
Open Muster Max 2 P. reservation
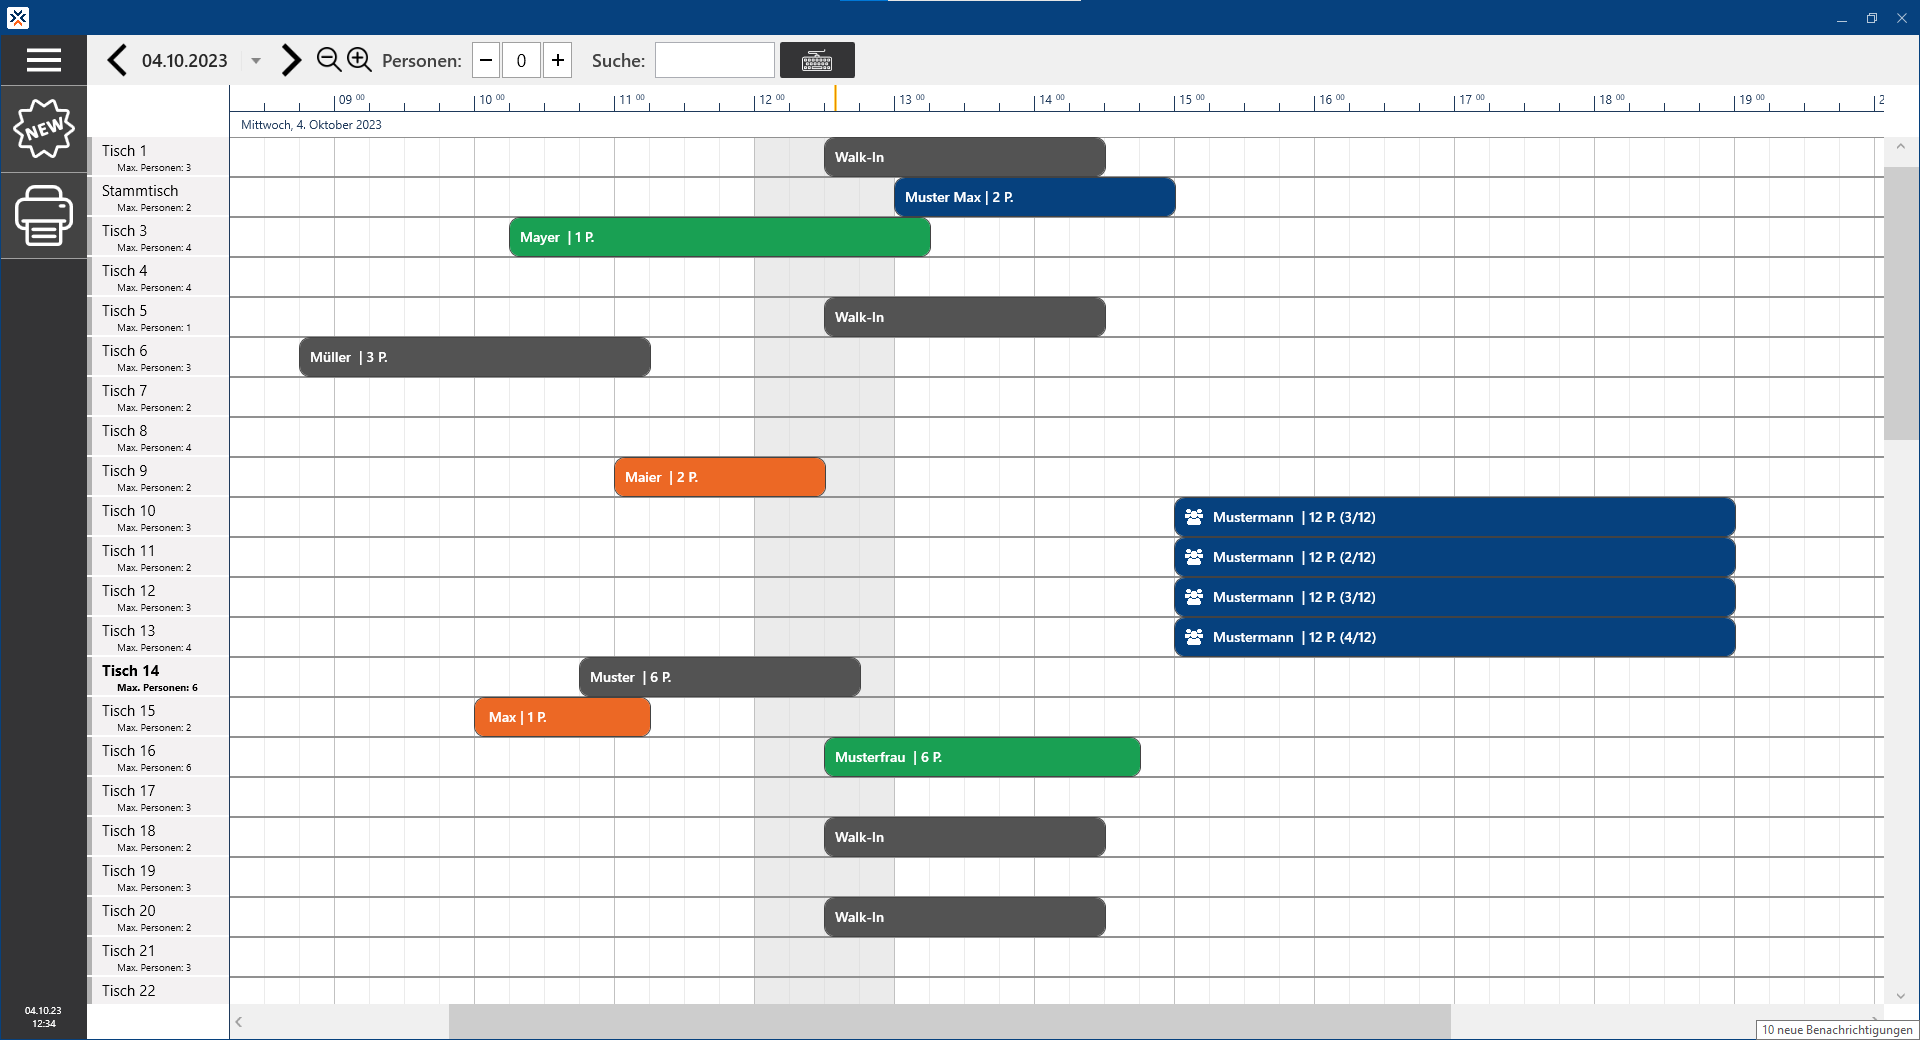(1034, 197)
